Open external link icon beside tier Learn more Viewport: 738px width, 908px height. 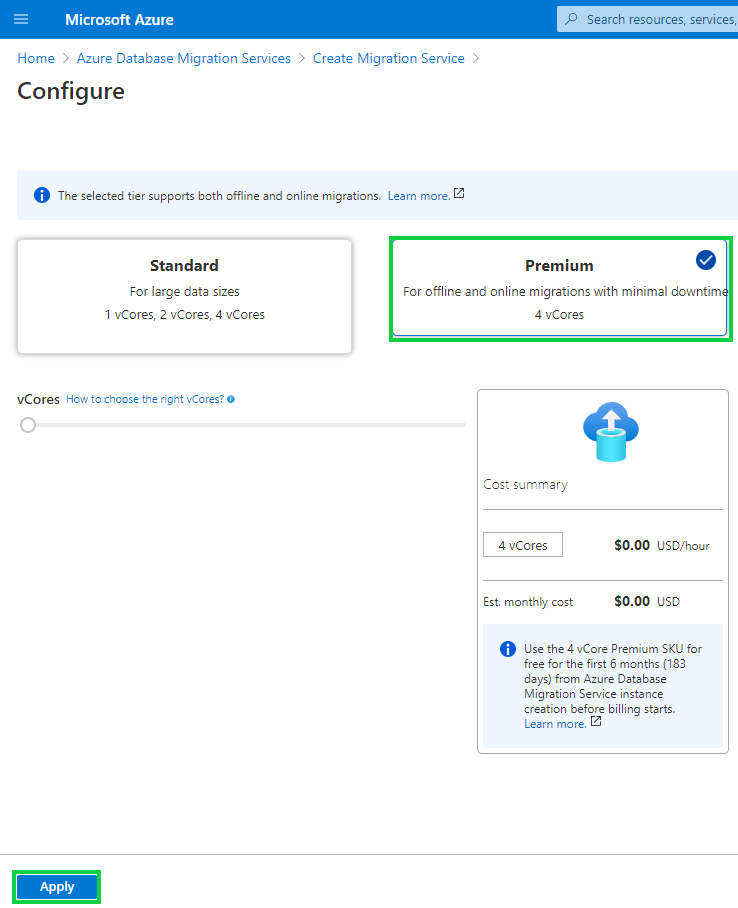(x=459, y=193)
